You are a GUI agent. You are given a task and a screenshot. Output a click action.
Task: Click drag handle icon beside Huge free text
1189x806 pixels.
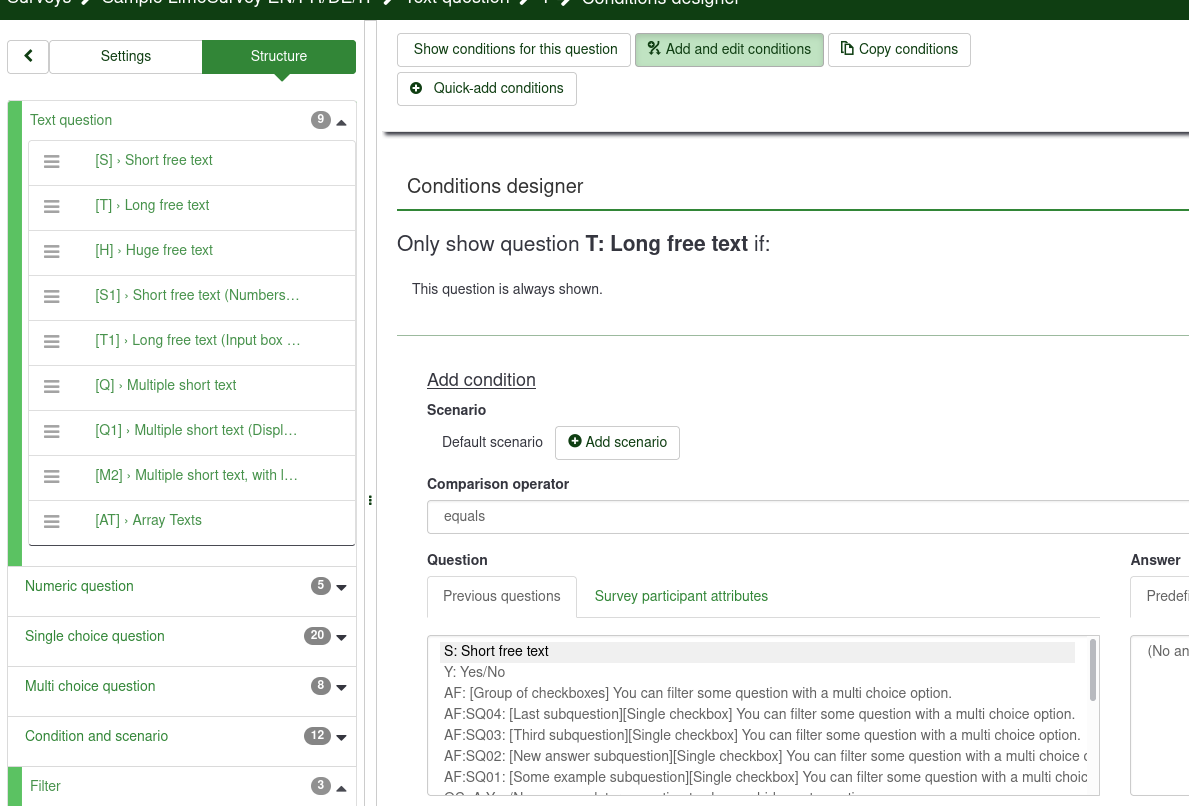[x=52, y=251]
